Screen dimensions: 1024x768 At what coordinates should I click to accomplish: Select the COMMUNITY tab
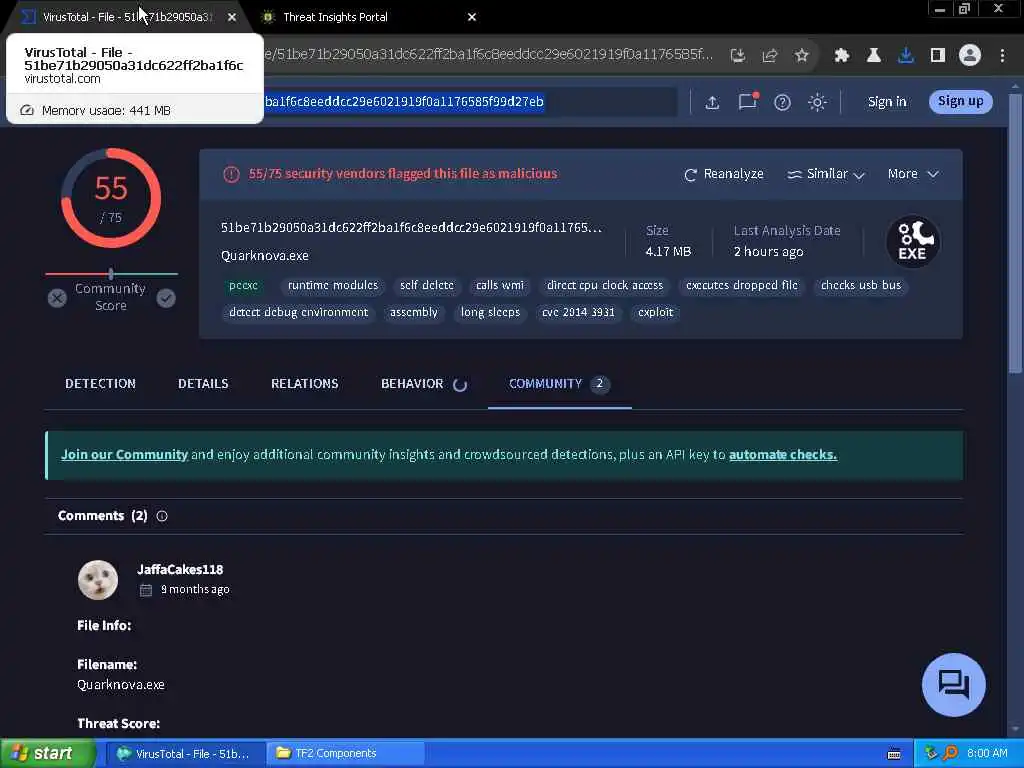559,383
